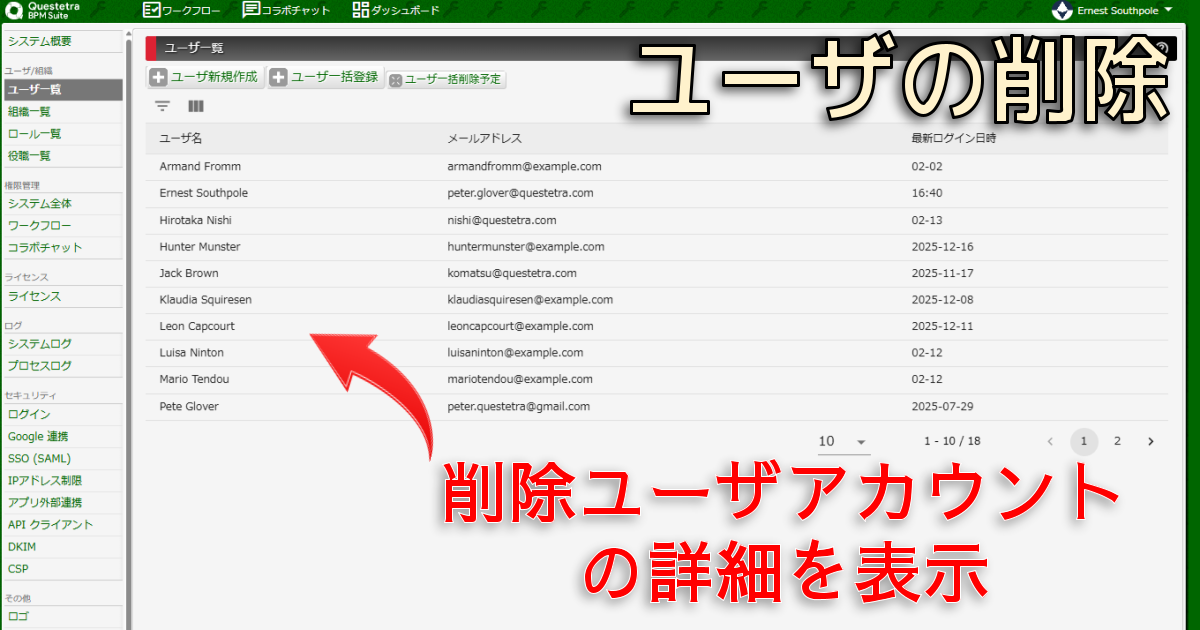Open ロゴ in the sidebar
Image resolution: width=1200 pixels, height=630 pixels.
pyautogui.click(x=62, y=616)
